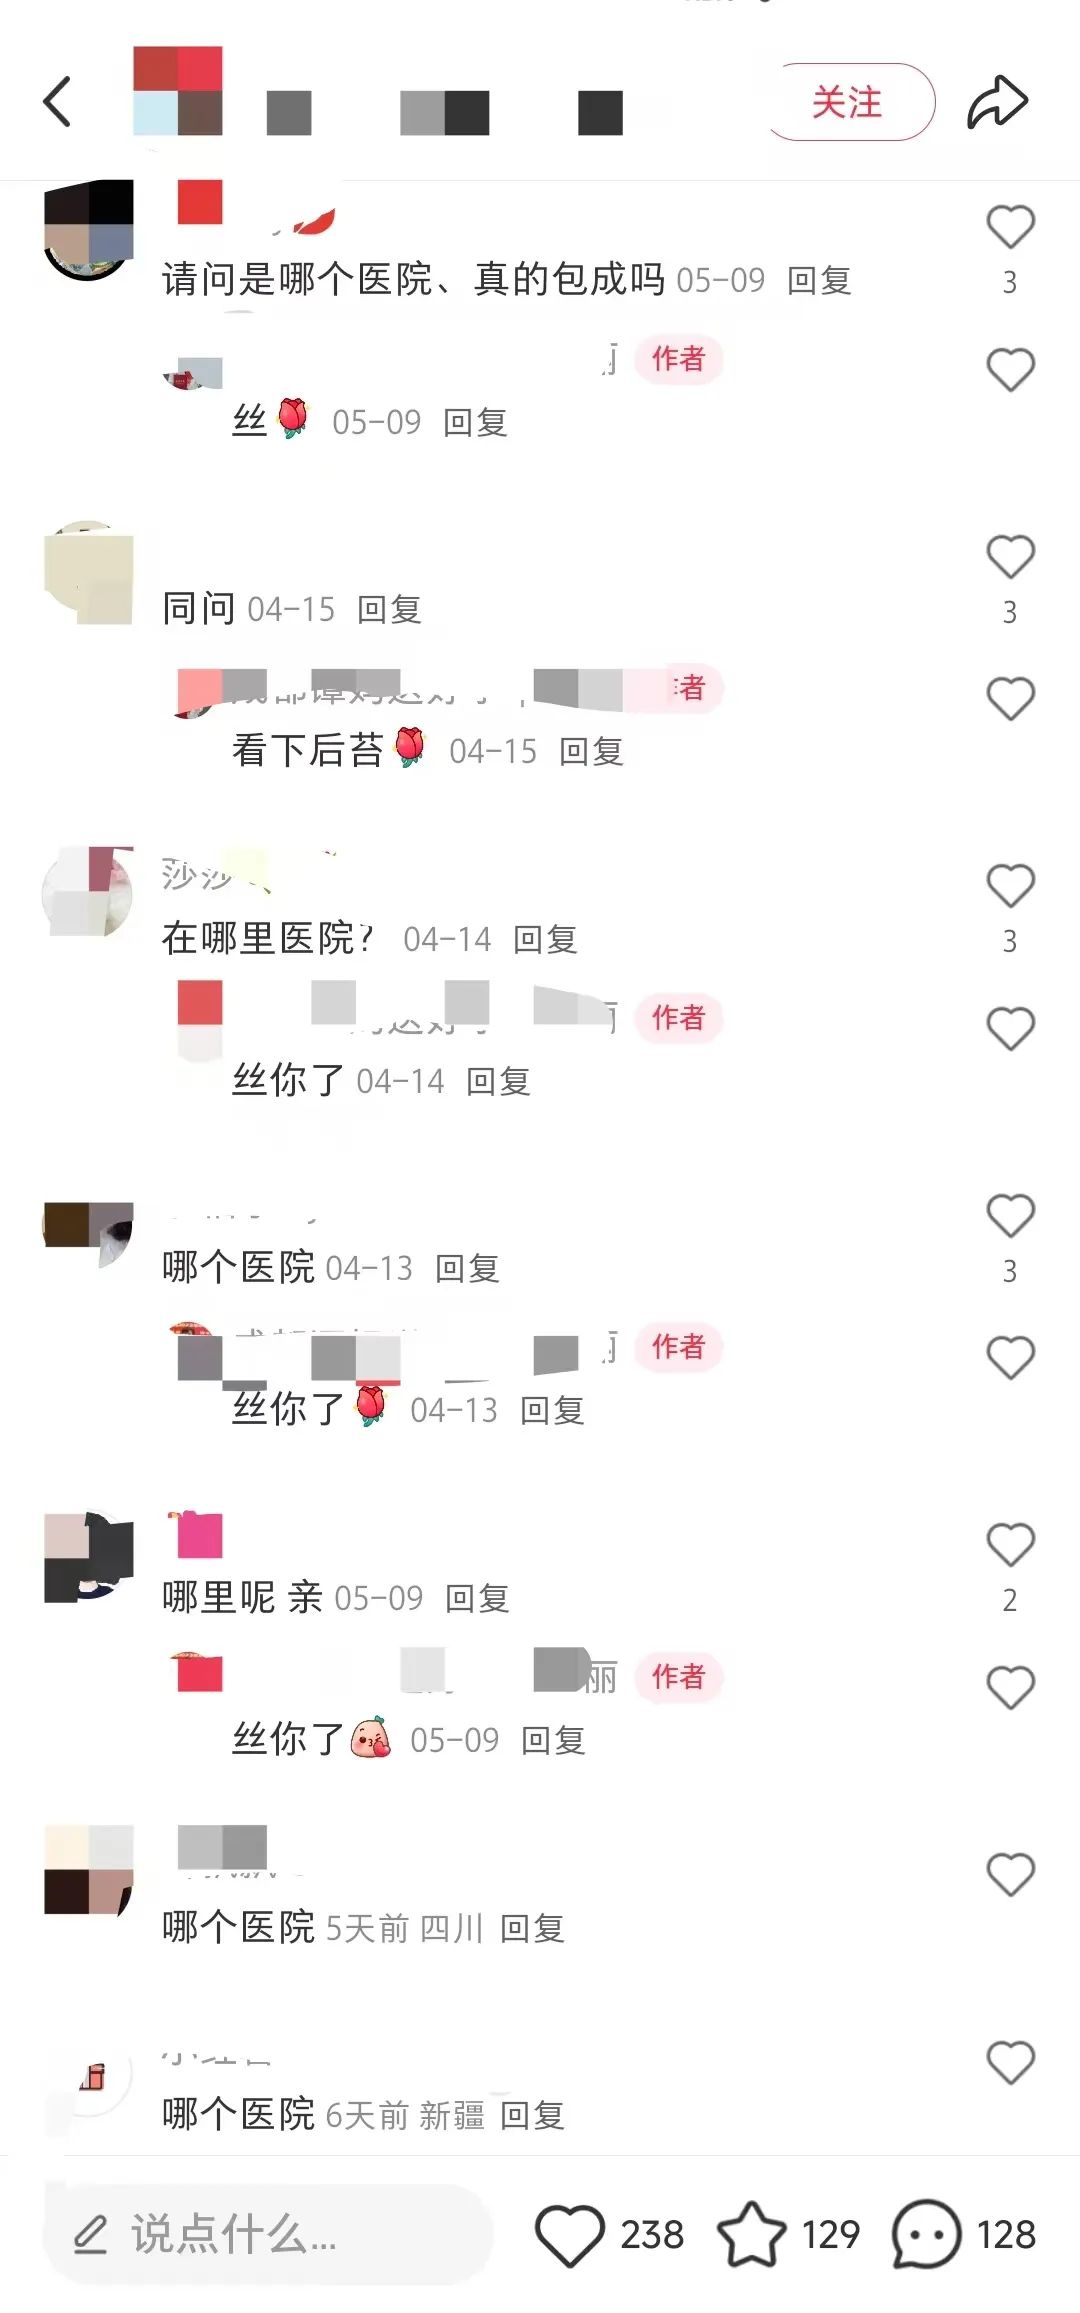Viewport: 1080px width, 2313px height.
Task: Go back using the top-left arrow
Action: click(58, 102)
